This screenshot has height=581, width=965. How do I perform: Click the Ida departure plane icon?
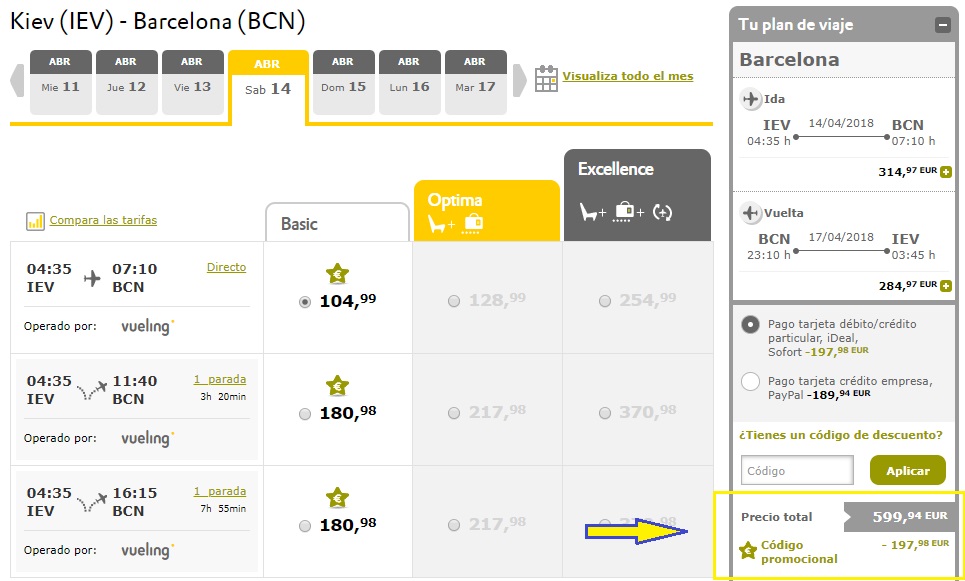pyautogui.click(x=750, y=99)
